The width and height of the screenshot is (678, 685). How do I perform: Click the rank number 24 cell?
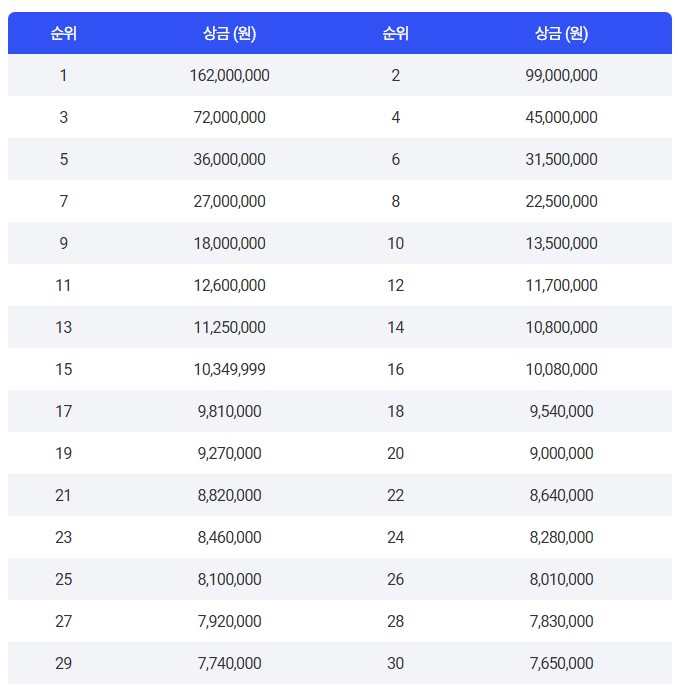click(x=395, y=537)
